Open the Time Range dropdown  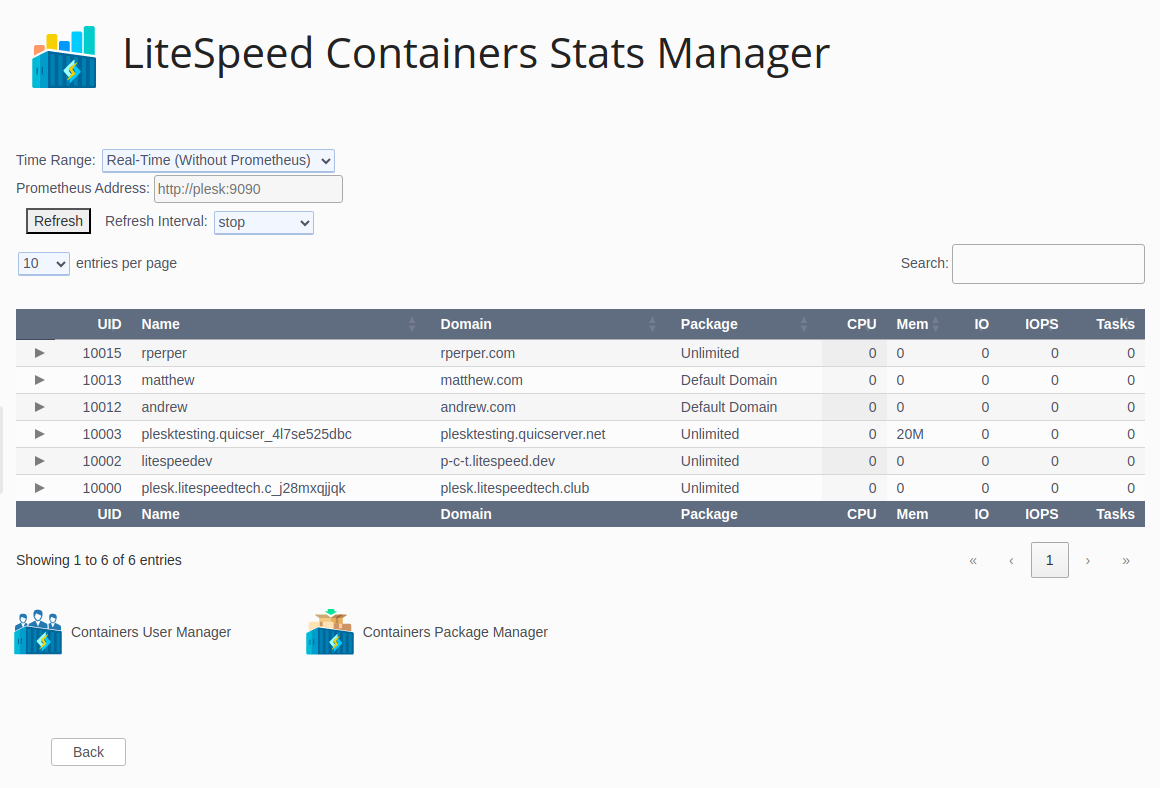218,160
